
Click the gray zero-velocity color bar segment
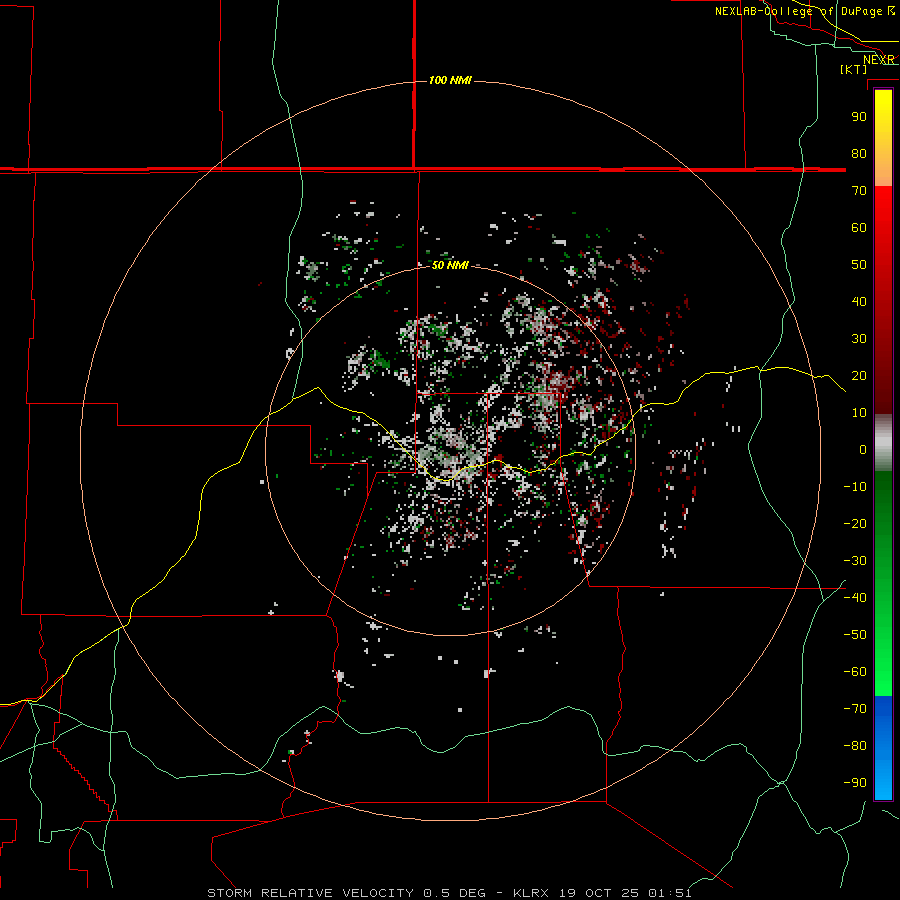tap(883, 443)
